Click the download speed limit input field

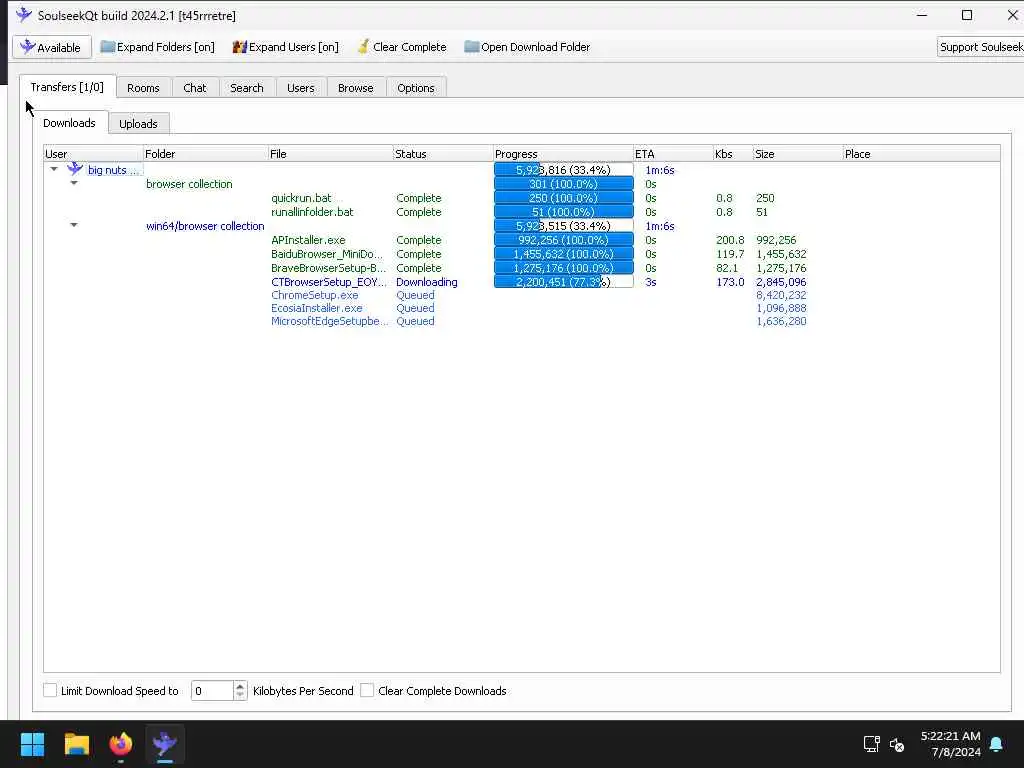(212, 690)
